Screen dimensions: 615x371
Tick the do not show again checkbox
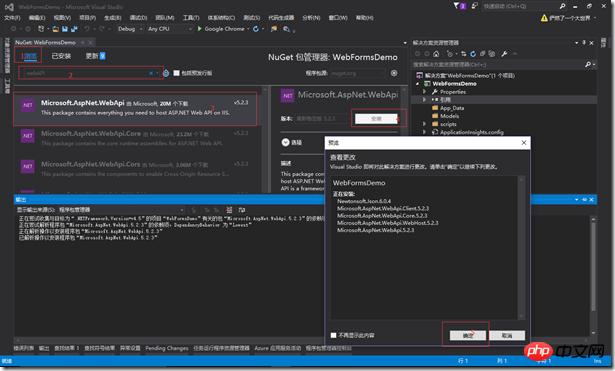pyautogui.click(x=333, y=335)
